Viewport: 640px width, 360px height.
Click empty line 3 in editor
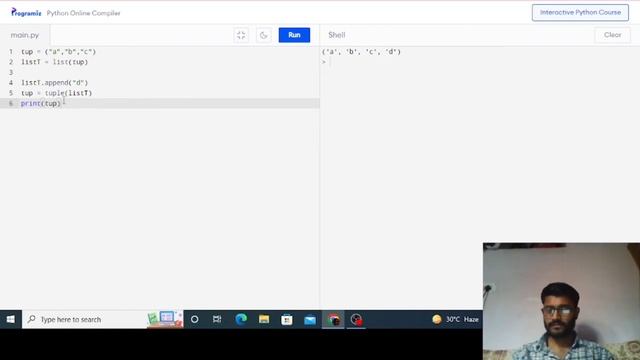[x=160, y=73]
